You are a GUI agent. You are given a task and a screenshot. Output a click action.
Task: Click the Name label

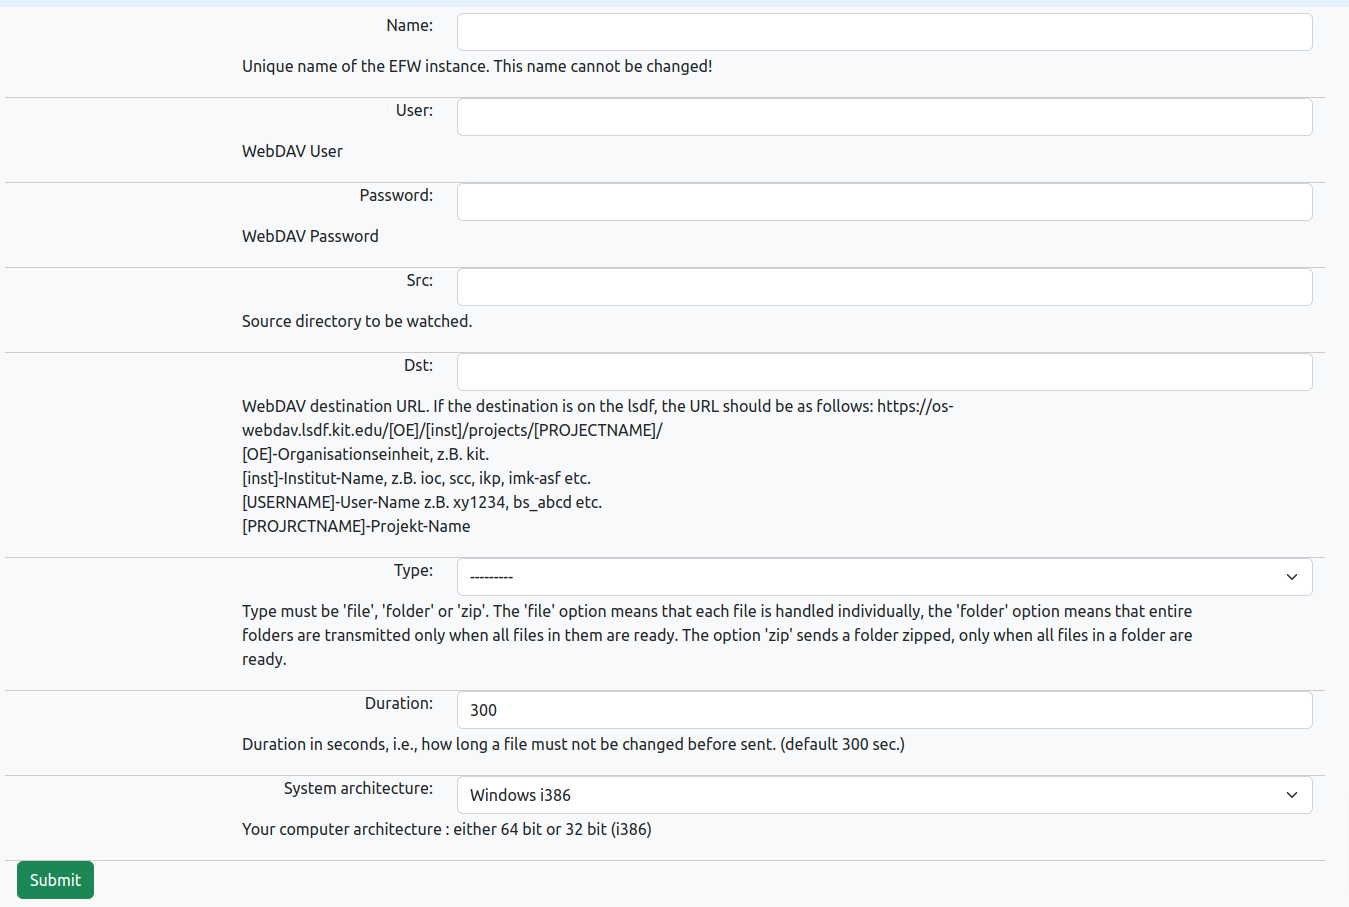pos(409,25)
